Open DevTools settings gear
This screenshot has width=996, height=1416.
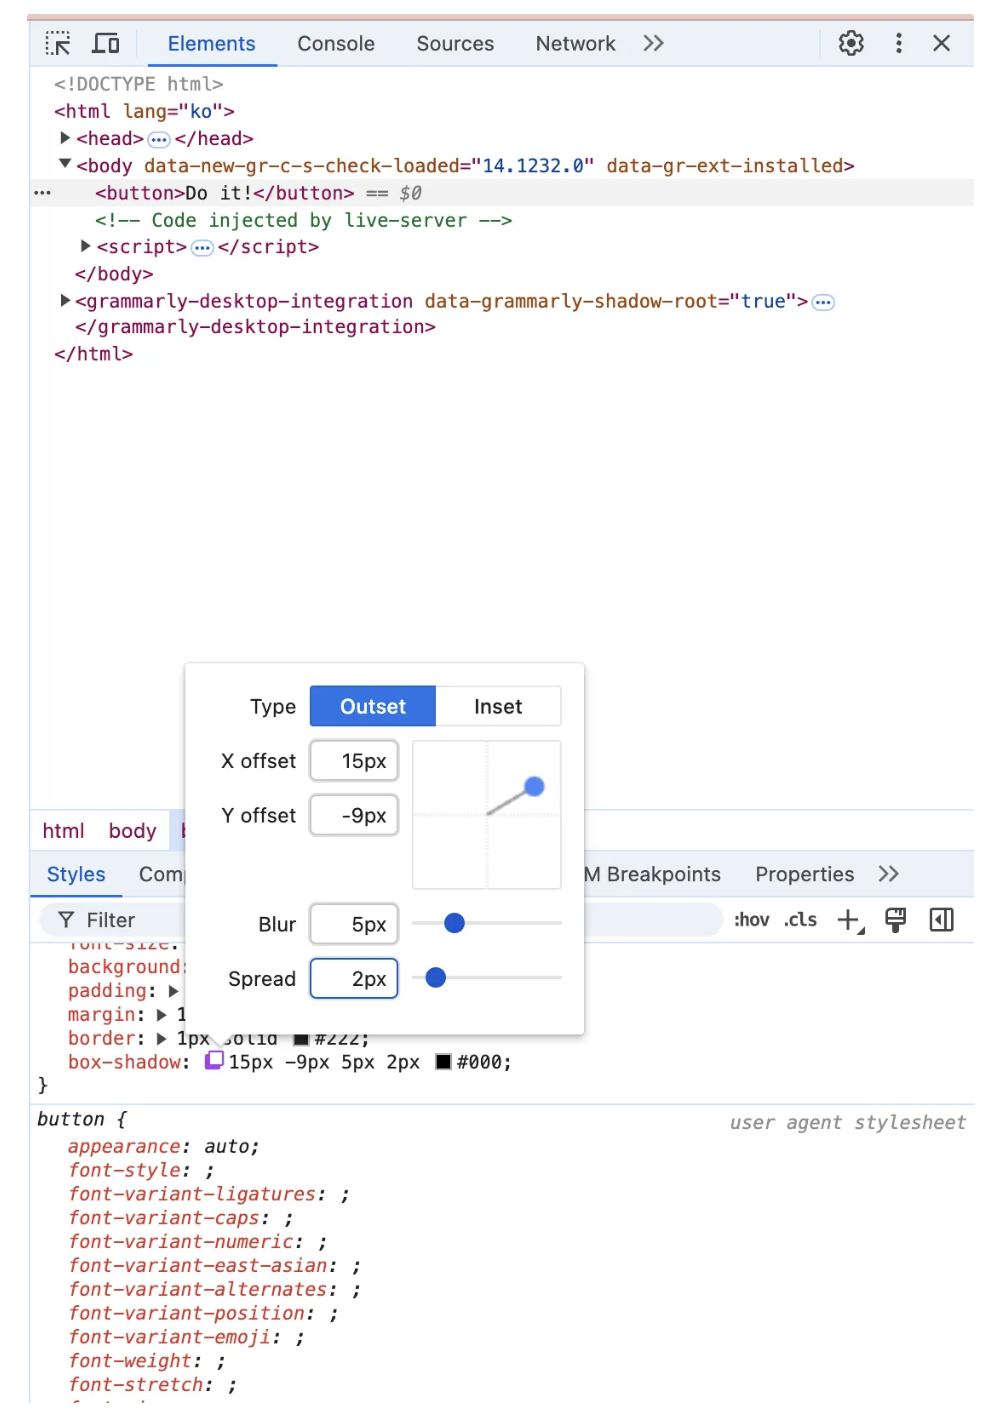(x=851, y=43)
